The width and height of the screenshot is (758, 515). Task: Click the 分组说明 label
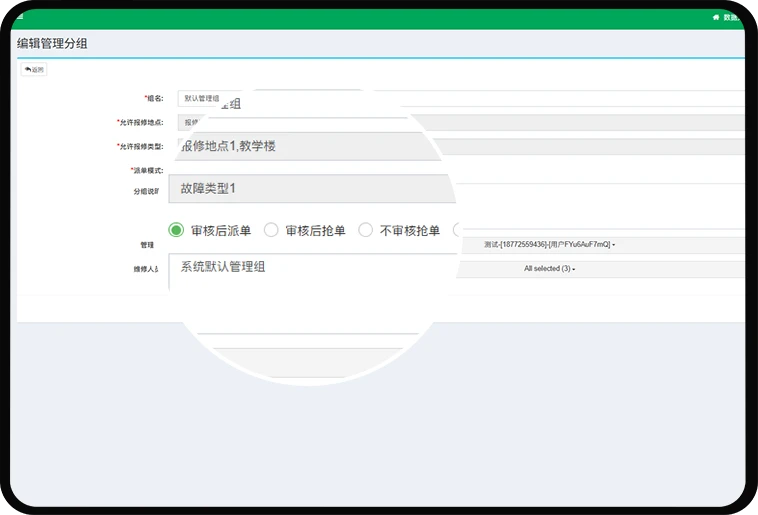[x=146, y=191]
